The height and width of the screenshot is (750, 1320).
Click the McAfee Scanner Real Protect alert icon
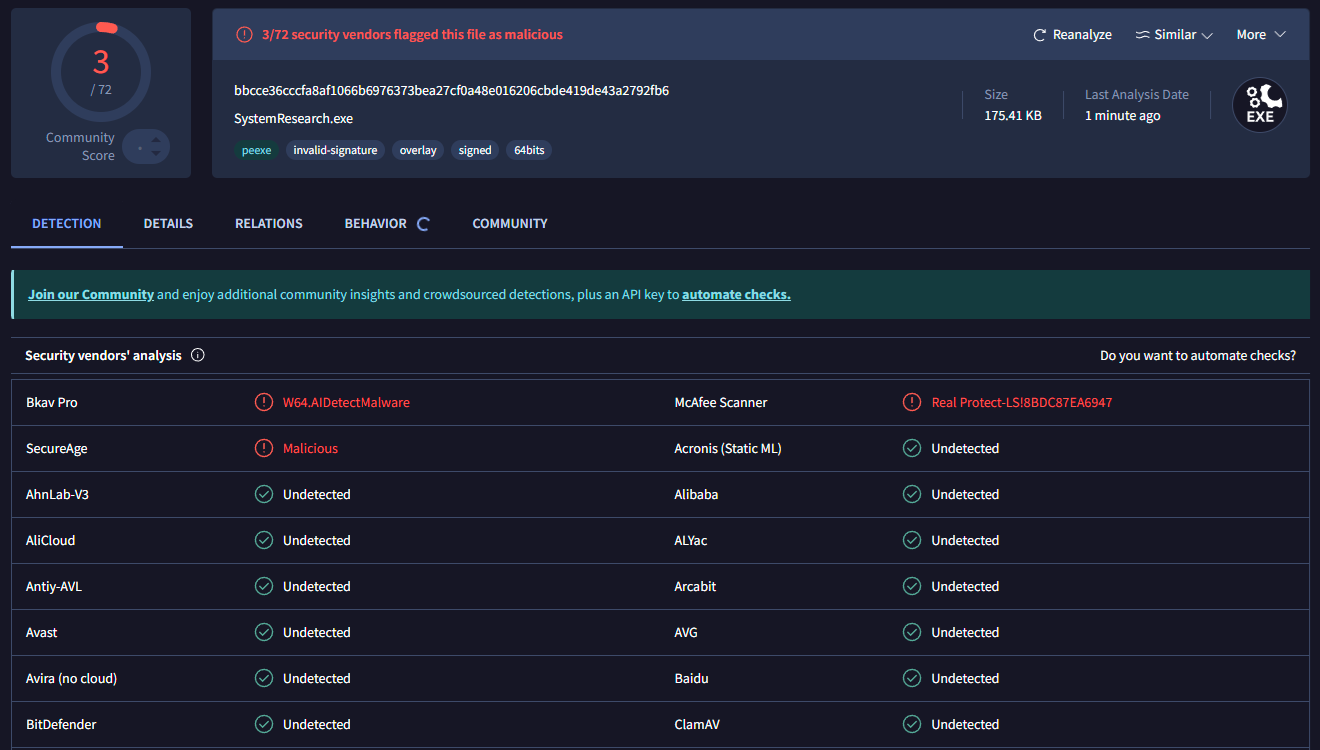(x=912, y=402)
